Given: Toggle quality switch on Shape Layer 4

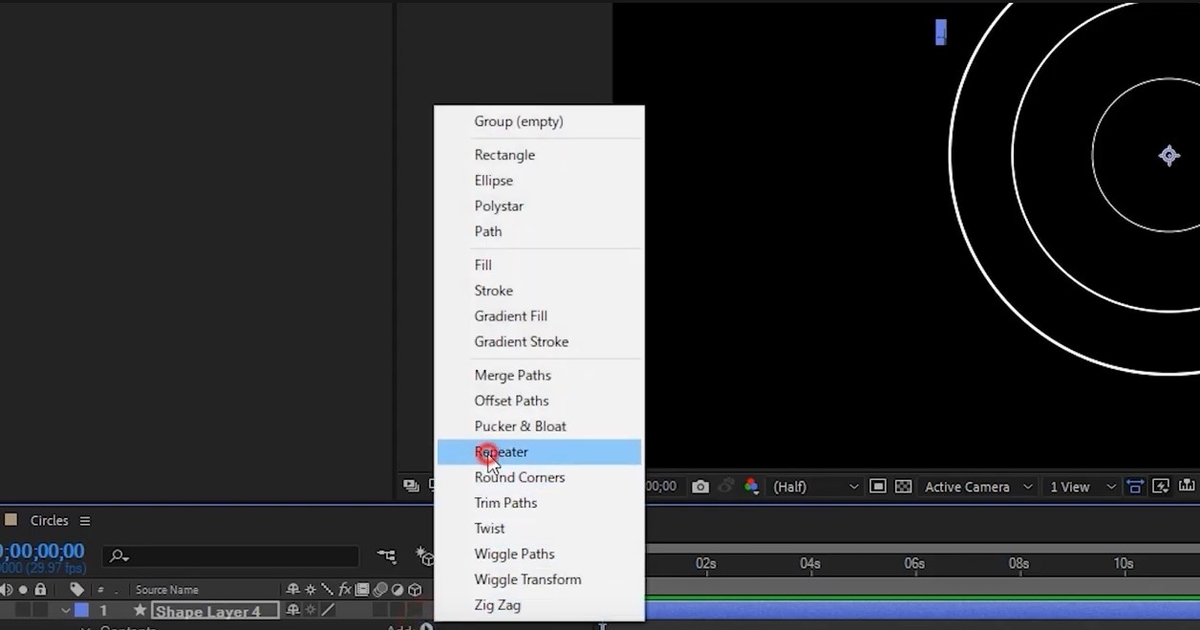Looking at the screenshot, I should click(x=328, y=610).
